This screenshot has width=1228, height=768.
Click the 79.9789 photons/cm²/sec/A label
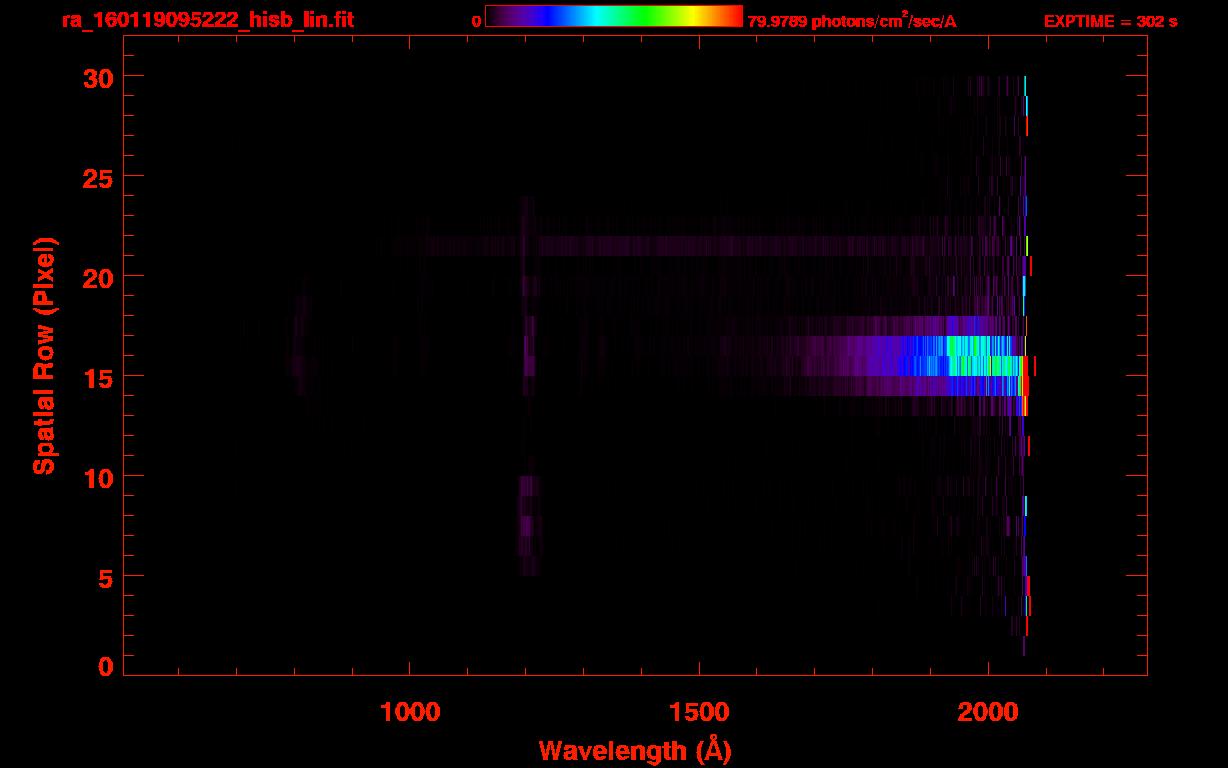click(x=852, y=20)
